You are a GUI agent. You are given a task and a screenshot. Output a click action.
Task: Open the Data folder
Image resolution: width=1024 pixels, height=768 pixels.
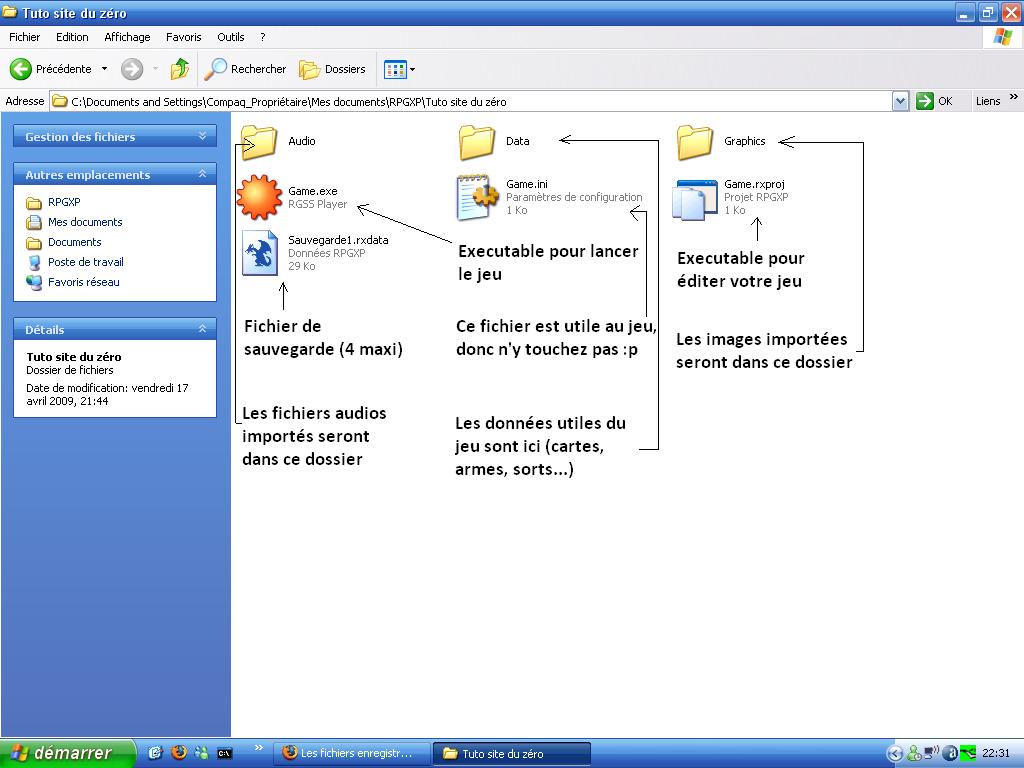coord(478,142)
